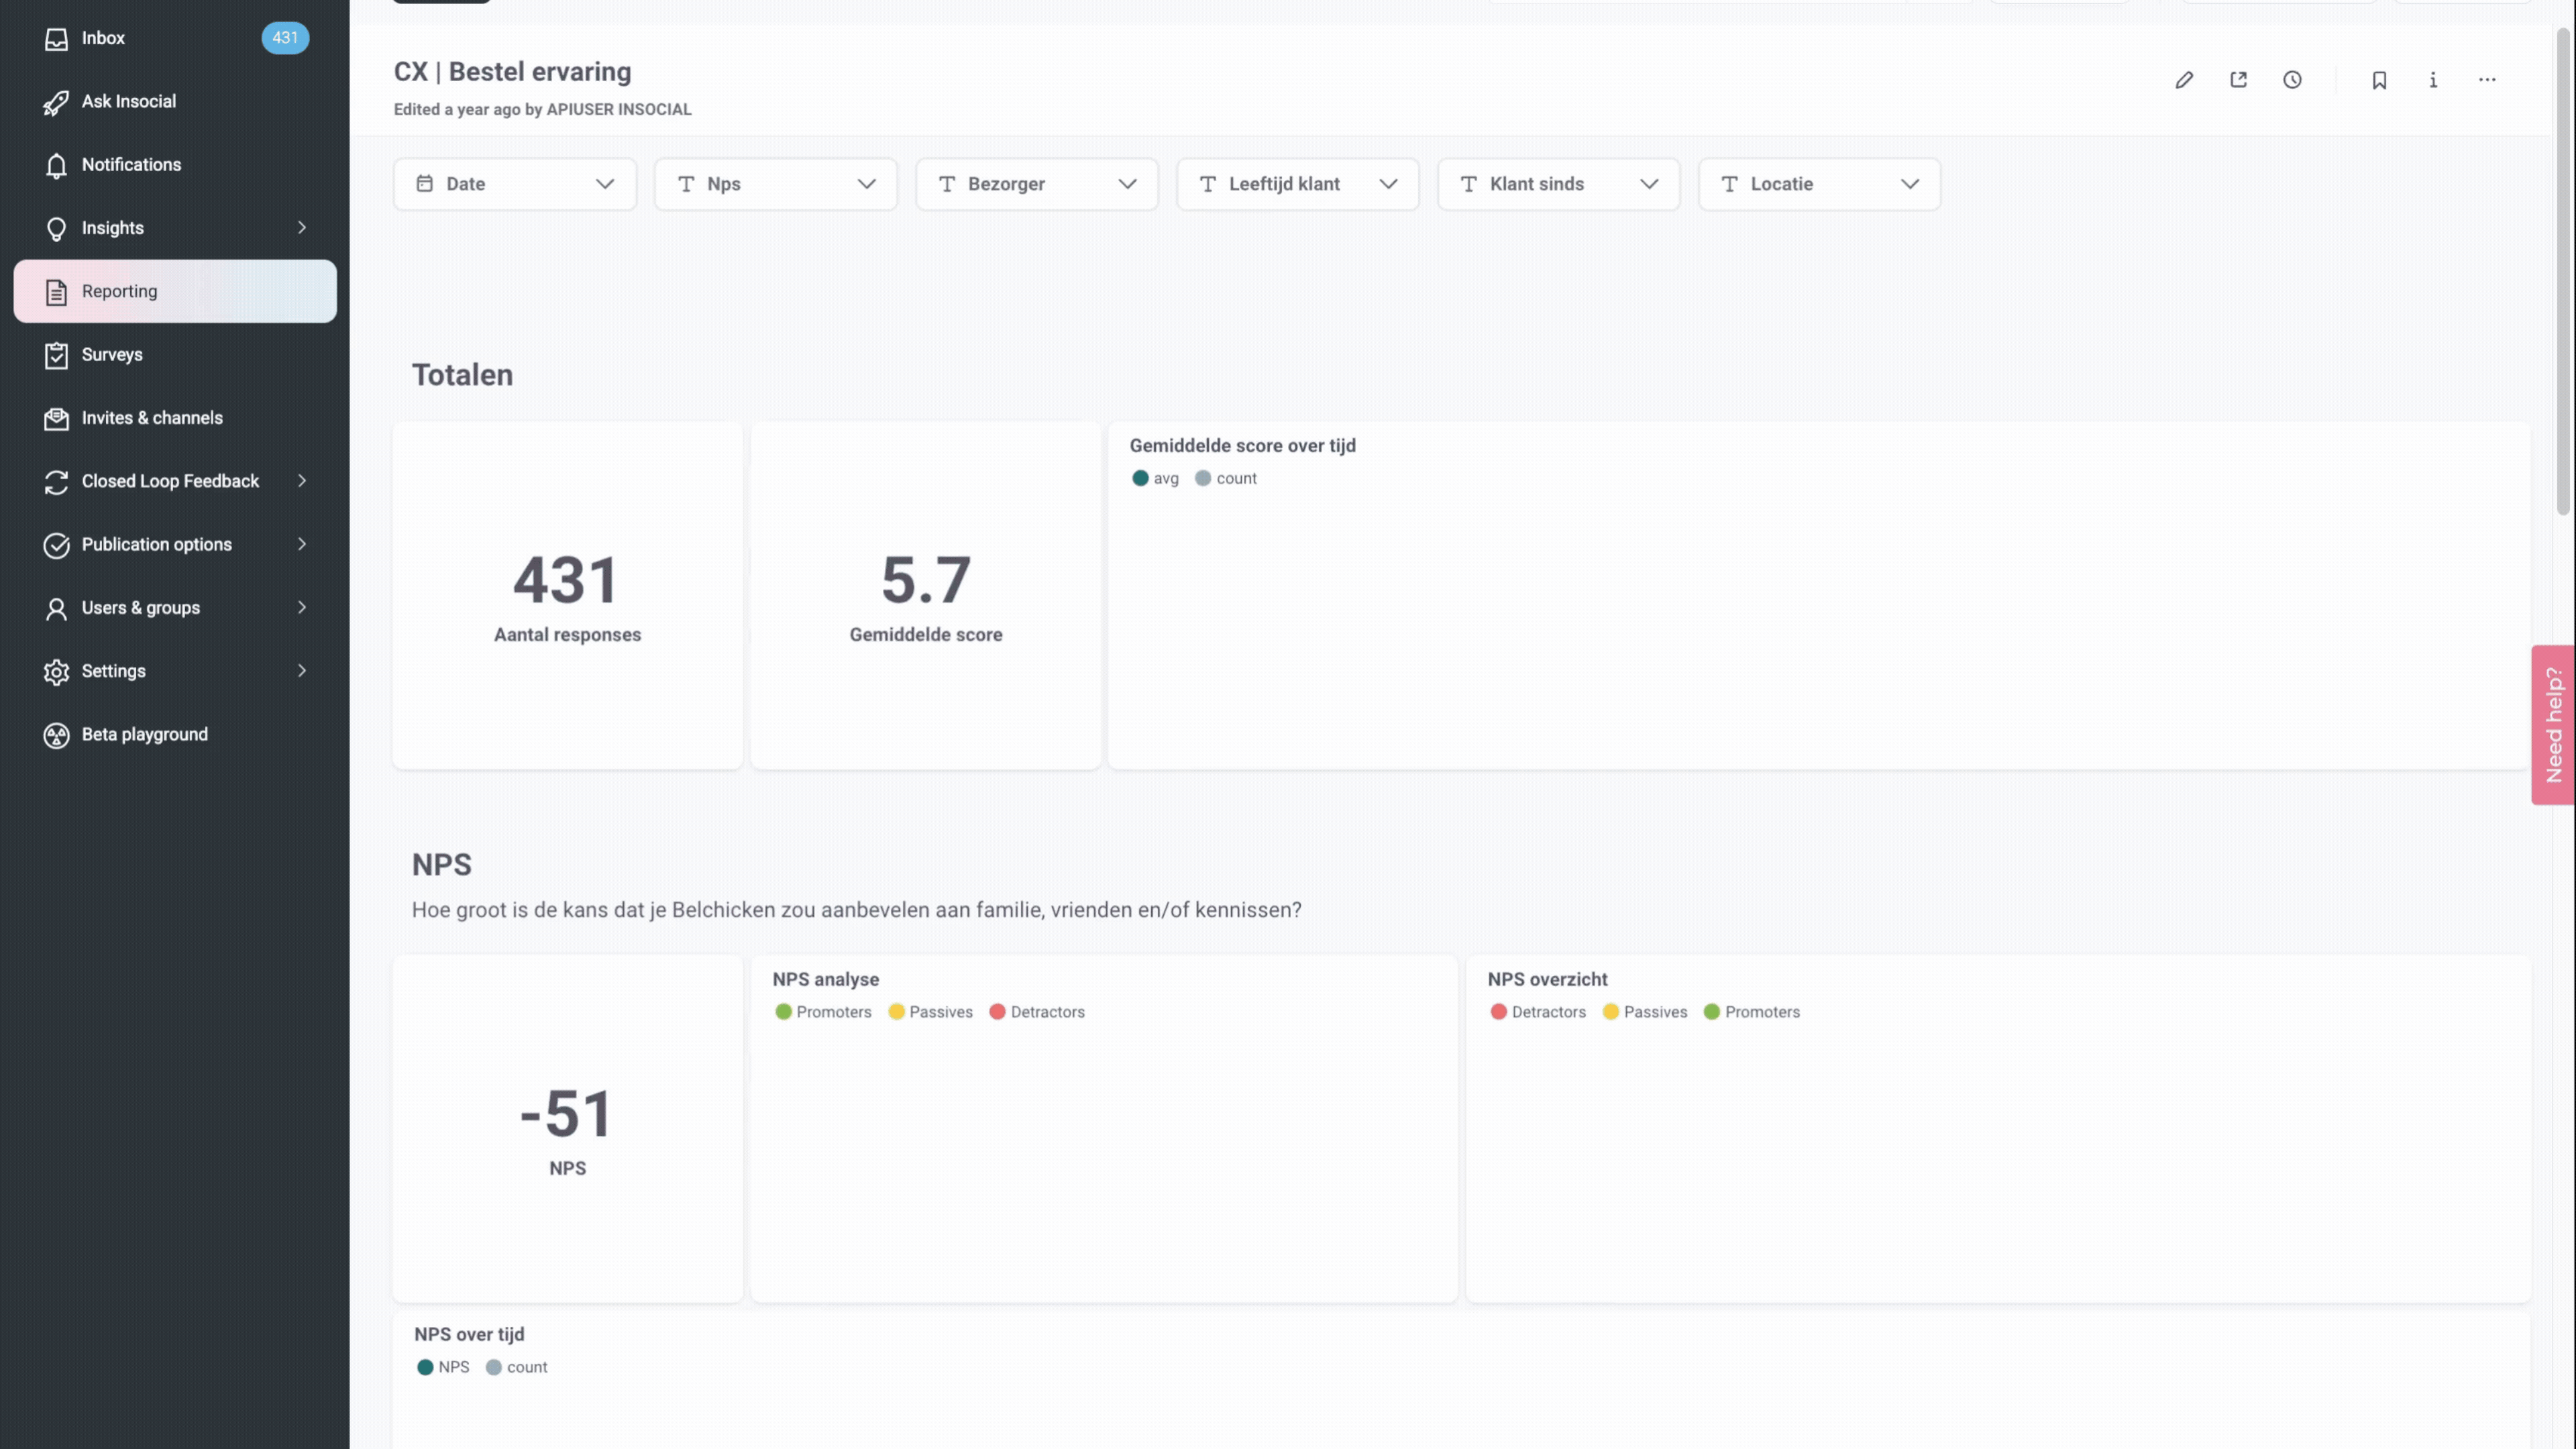The width and height of the screenshot is (2576, 1449).
Task: Open the report info icon
Action: click(2433, 80)
